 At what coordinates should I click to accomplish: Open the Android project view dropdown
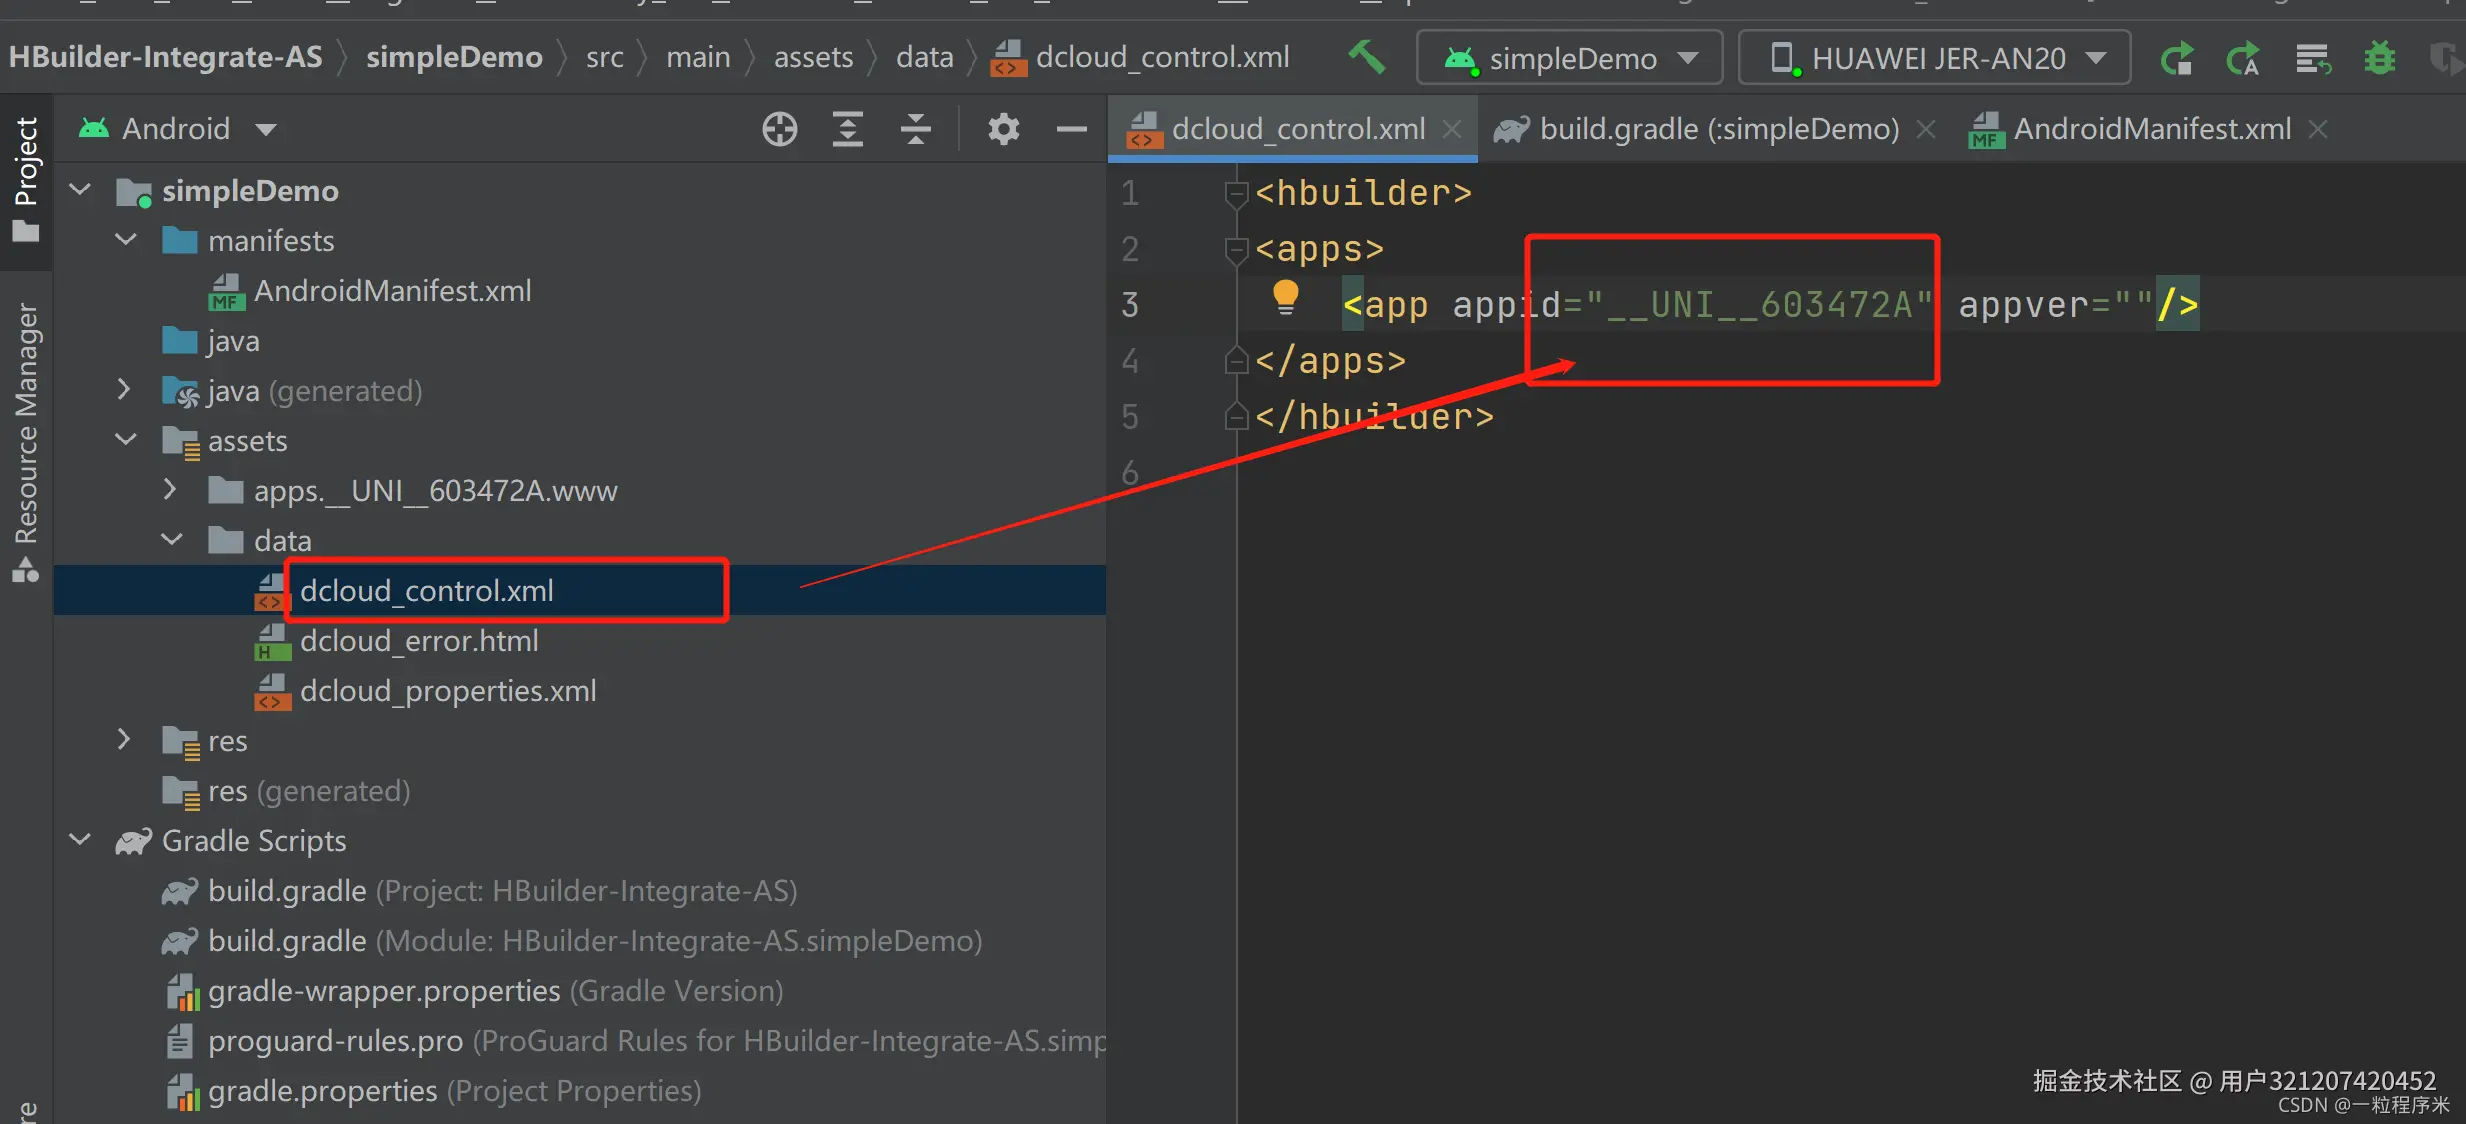[178, 129]
